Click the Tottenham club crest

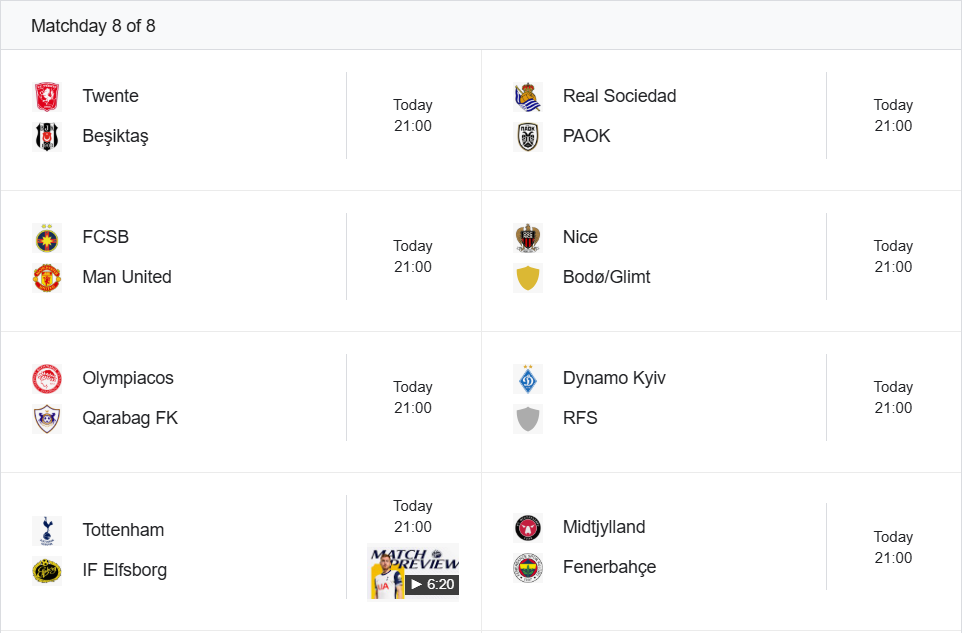point(47,531)
